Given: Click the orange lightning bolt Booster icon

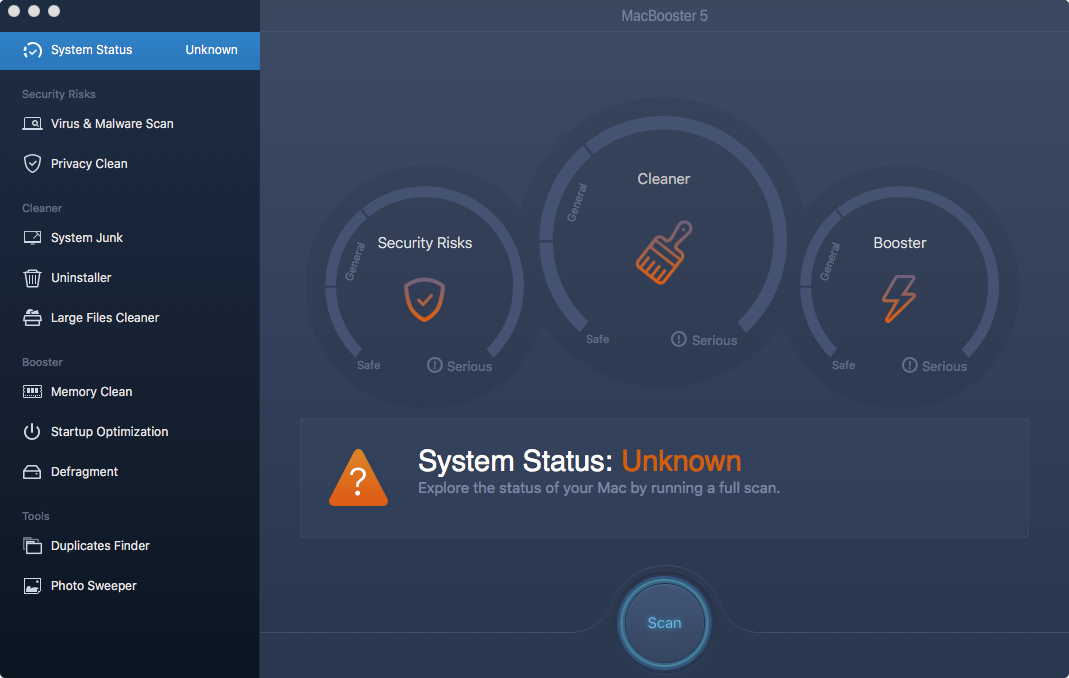Looking at the screenshot, I should click(x=899, y=298).
